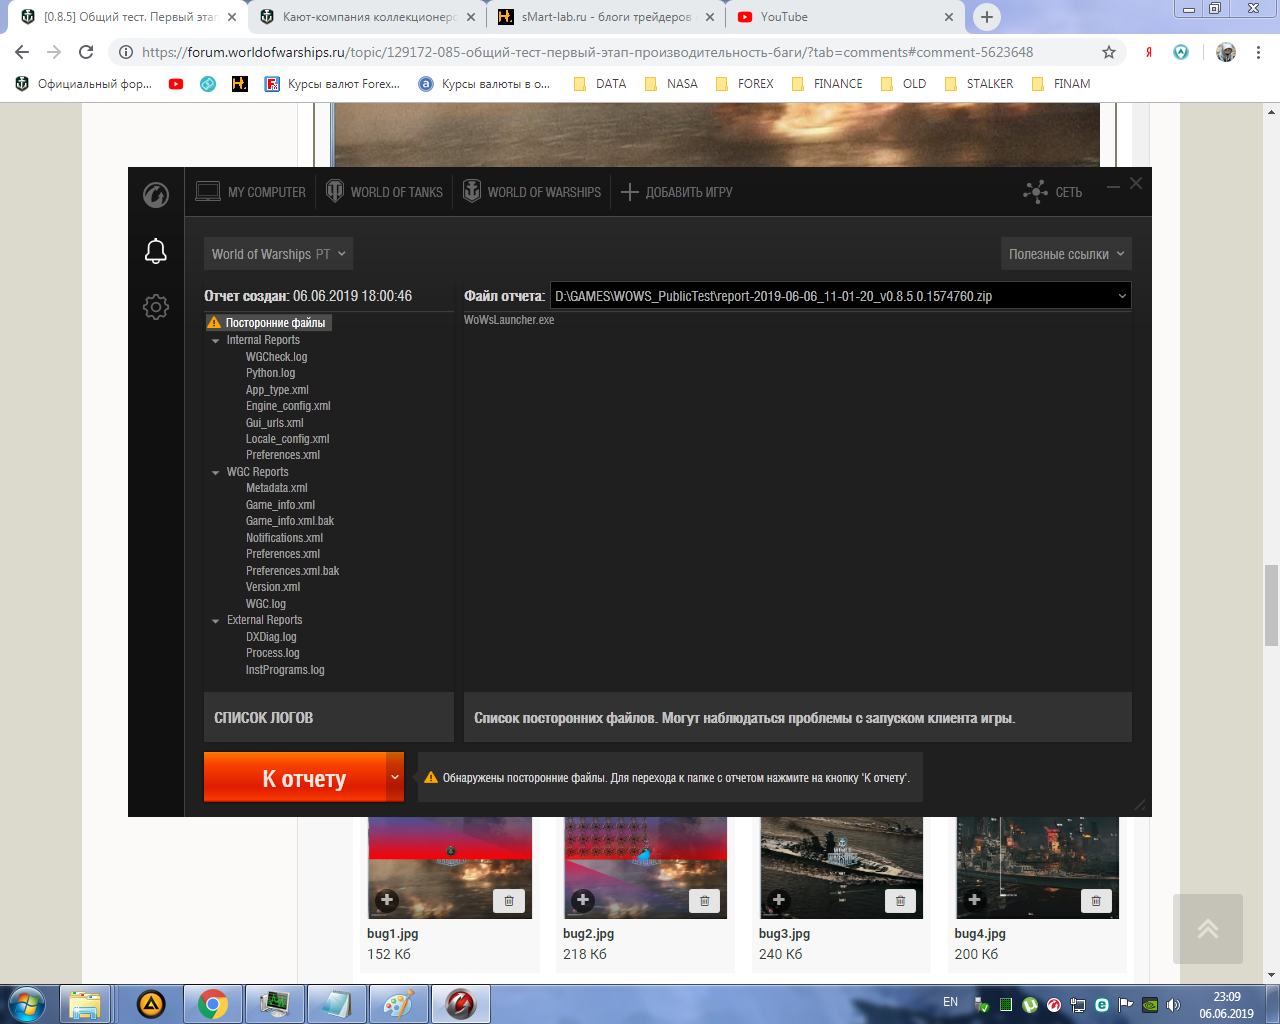Select App_type.xml entry
The height and width of the screenshot is (1024, 1280).
277,390
